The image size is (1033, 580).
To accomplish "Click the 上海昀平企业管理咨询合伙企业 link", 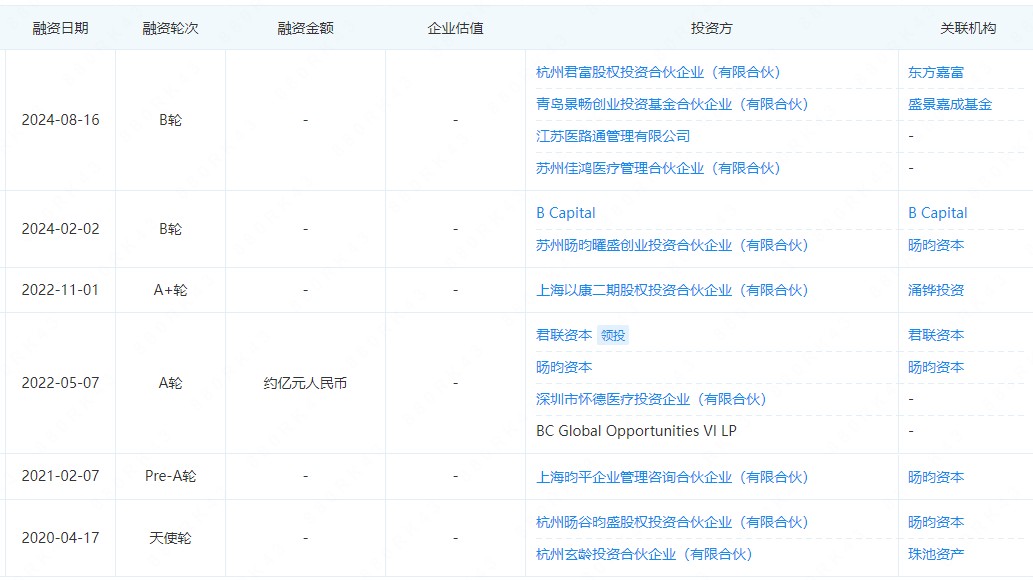I will [671, 477].
